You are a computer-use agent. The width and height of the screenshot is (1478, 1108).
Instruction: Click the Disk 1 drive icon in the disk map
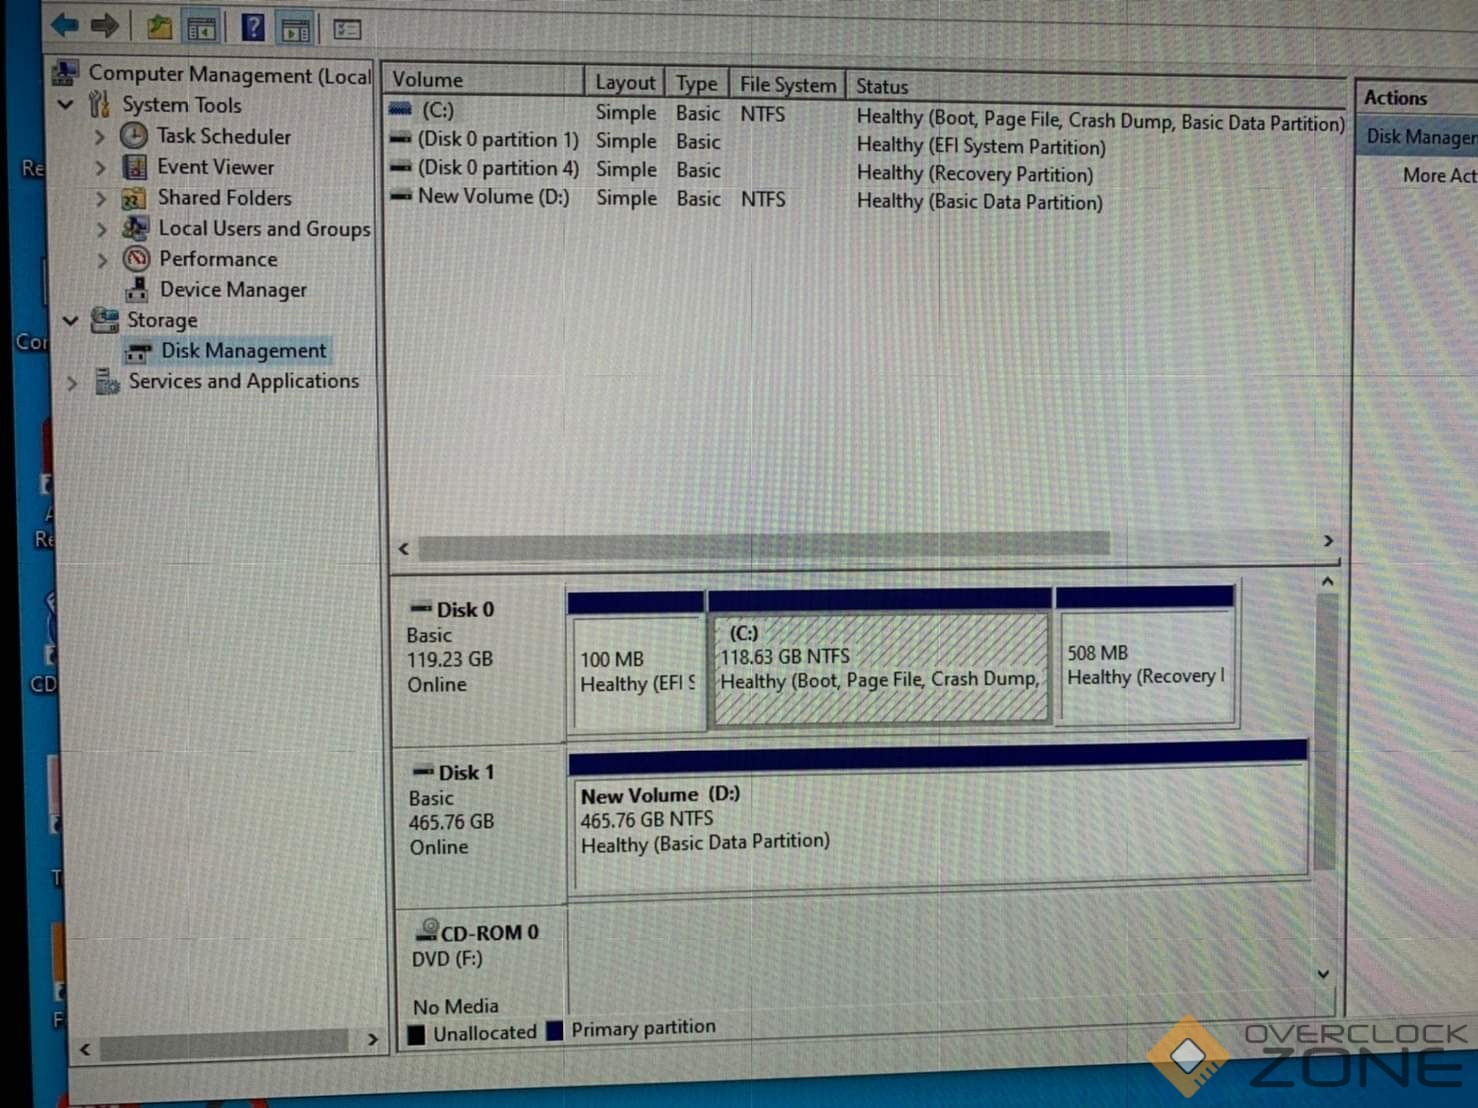pyautogui.click(x=424, y=770)
